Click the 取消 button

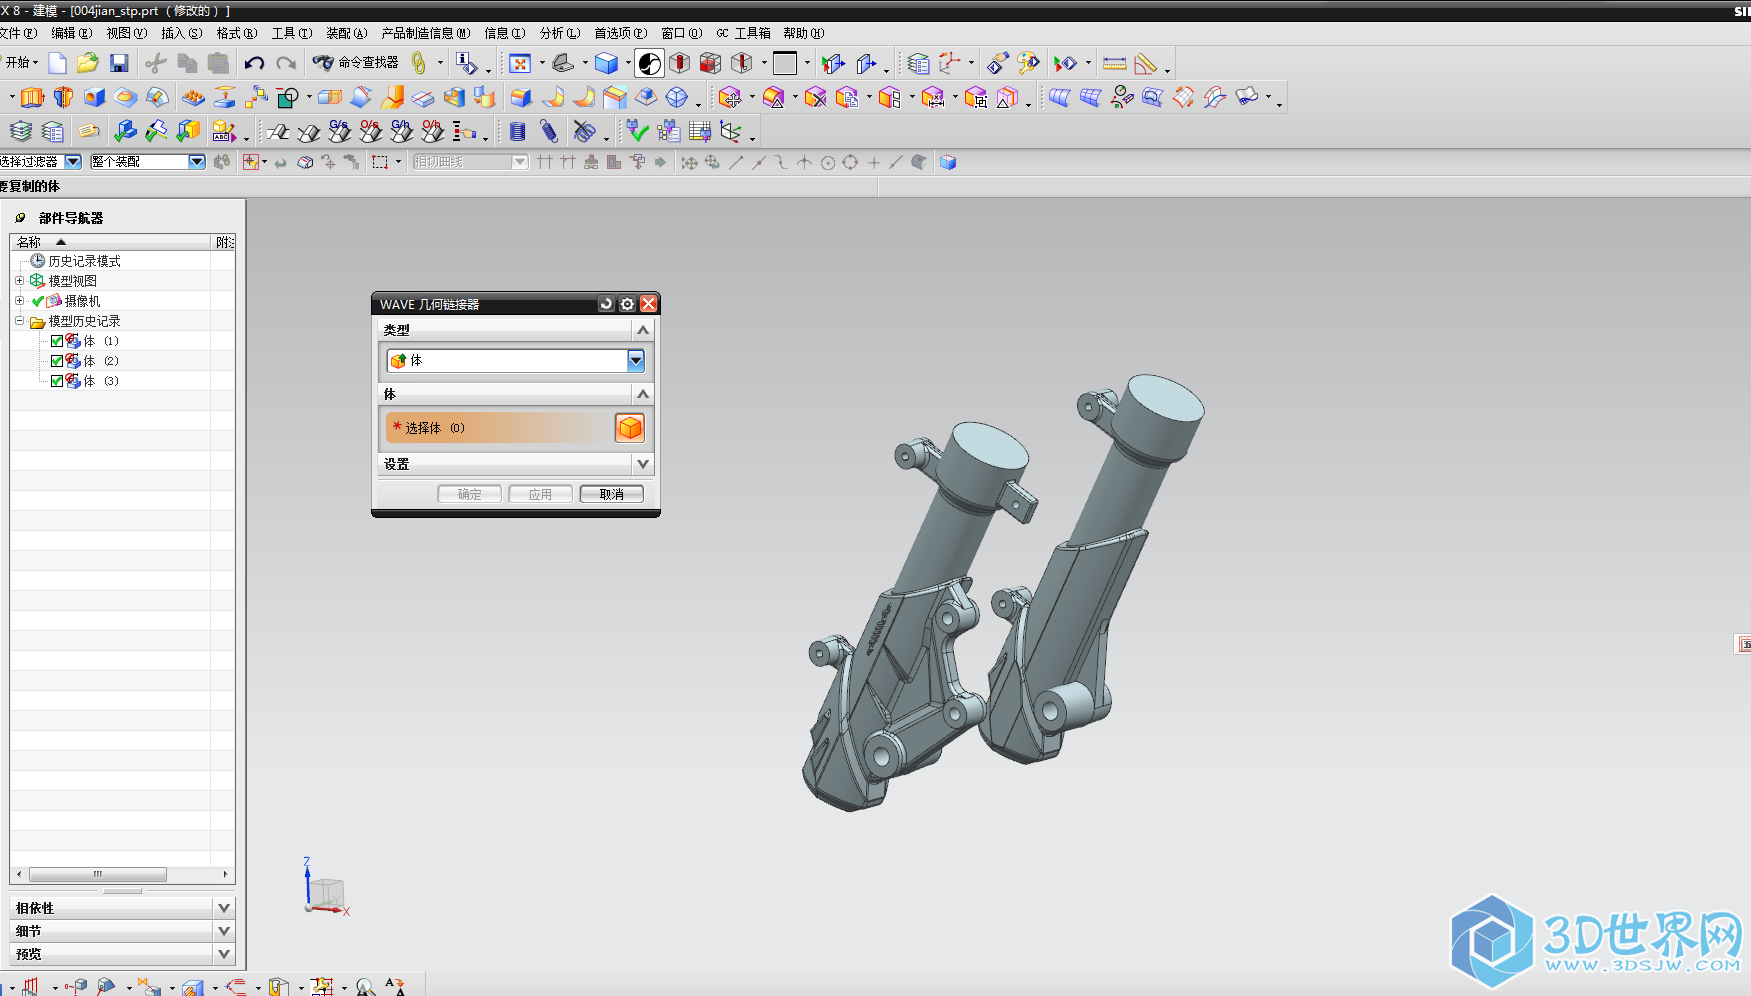(612, 494)
